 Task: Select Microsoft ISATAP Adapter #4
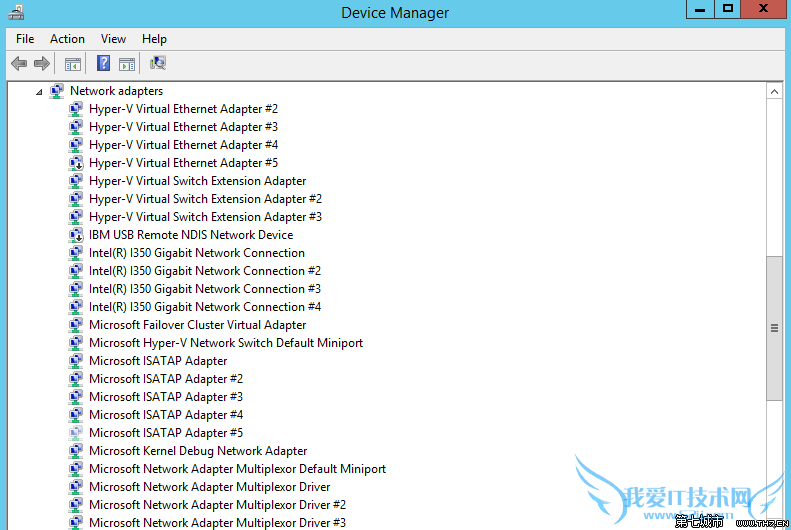coord(166,415)
